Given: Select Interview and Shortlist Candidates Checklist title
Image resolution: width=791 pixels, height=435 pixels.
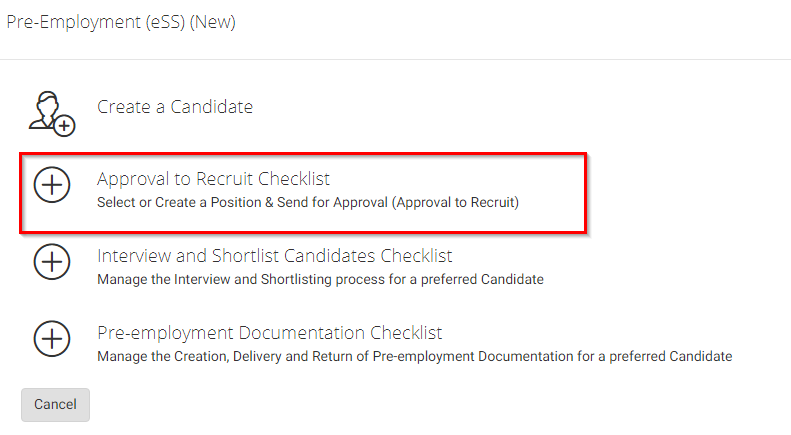Looking at the screenshot, I should point(275,256).
